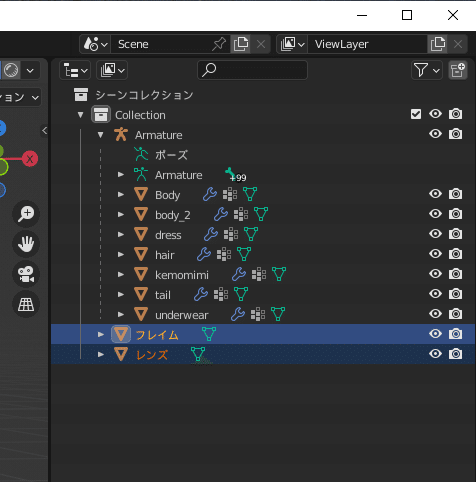Click the kemomimi mesh data icon

[x=279, y=274]
